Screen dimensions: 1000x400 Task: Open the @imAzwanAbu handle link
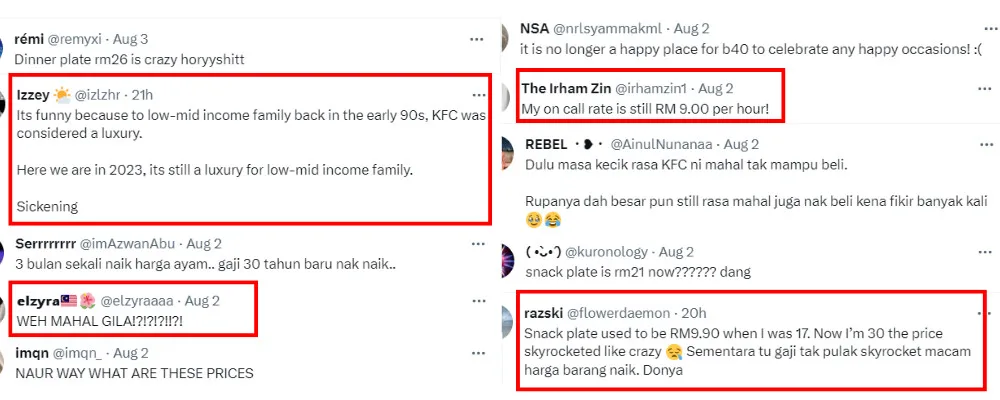pos(126,243)
